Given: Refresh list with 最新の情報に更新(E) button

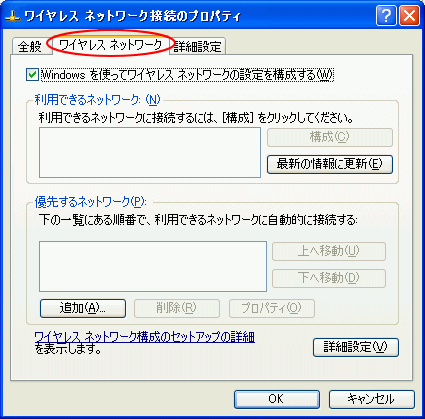Looking at the screenshot, I should 330,164.
